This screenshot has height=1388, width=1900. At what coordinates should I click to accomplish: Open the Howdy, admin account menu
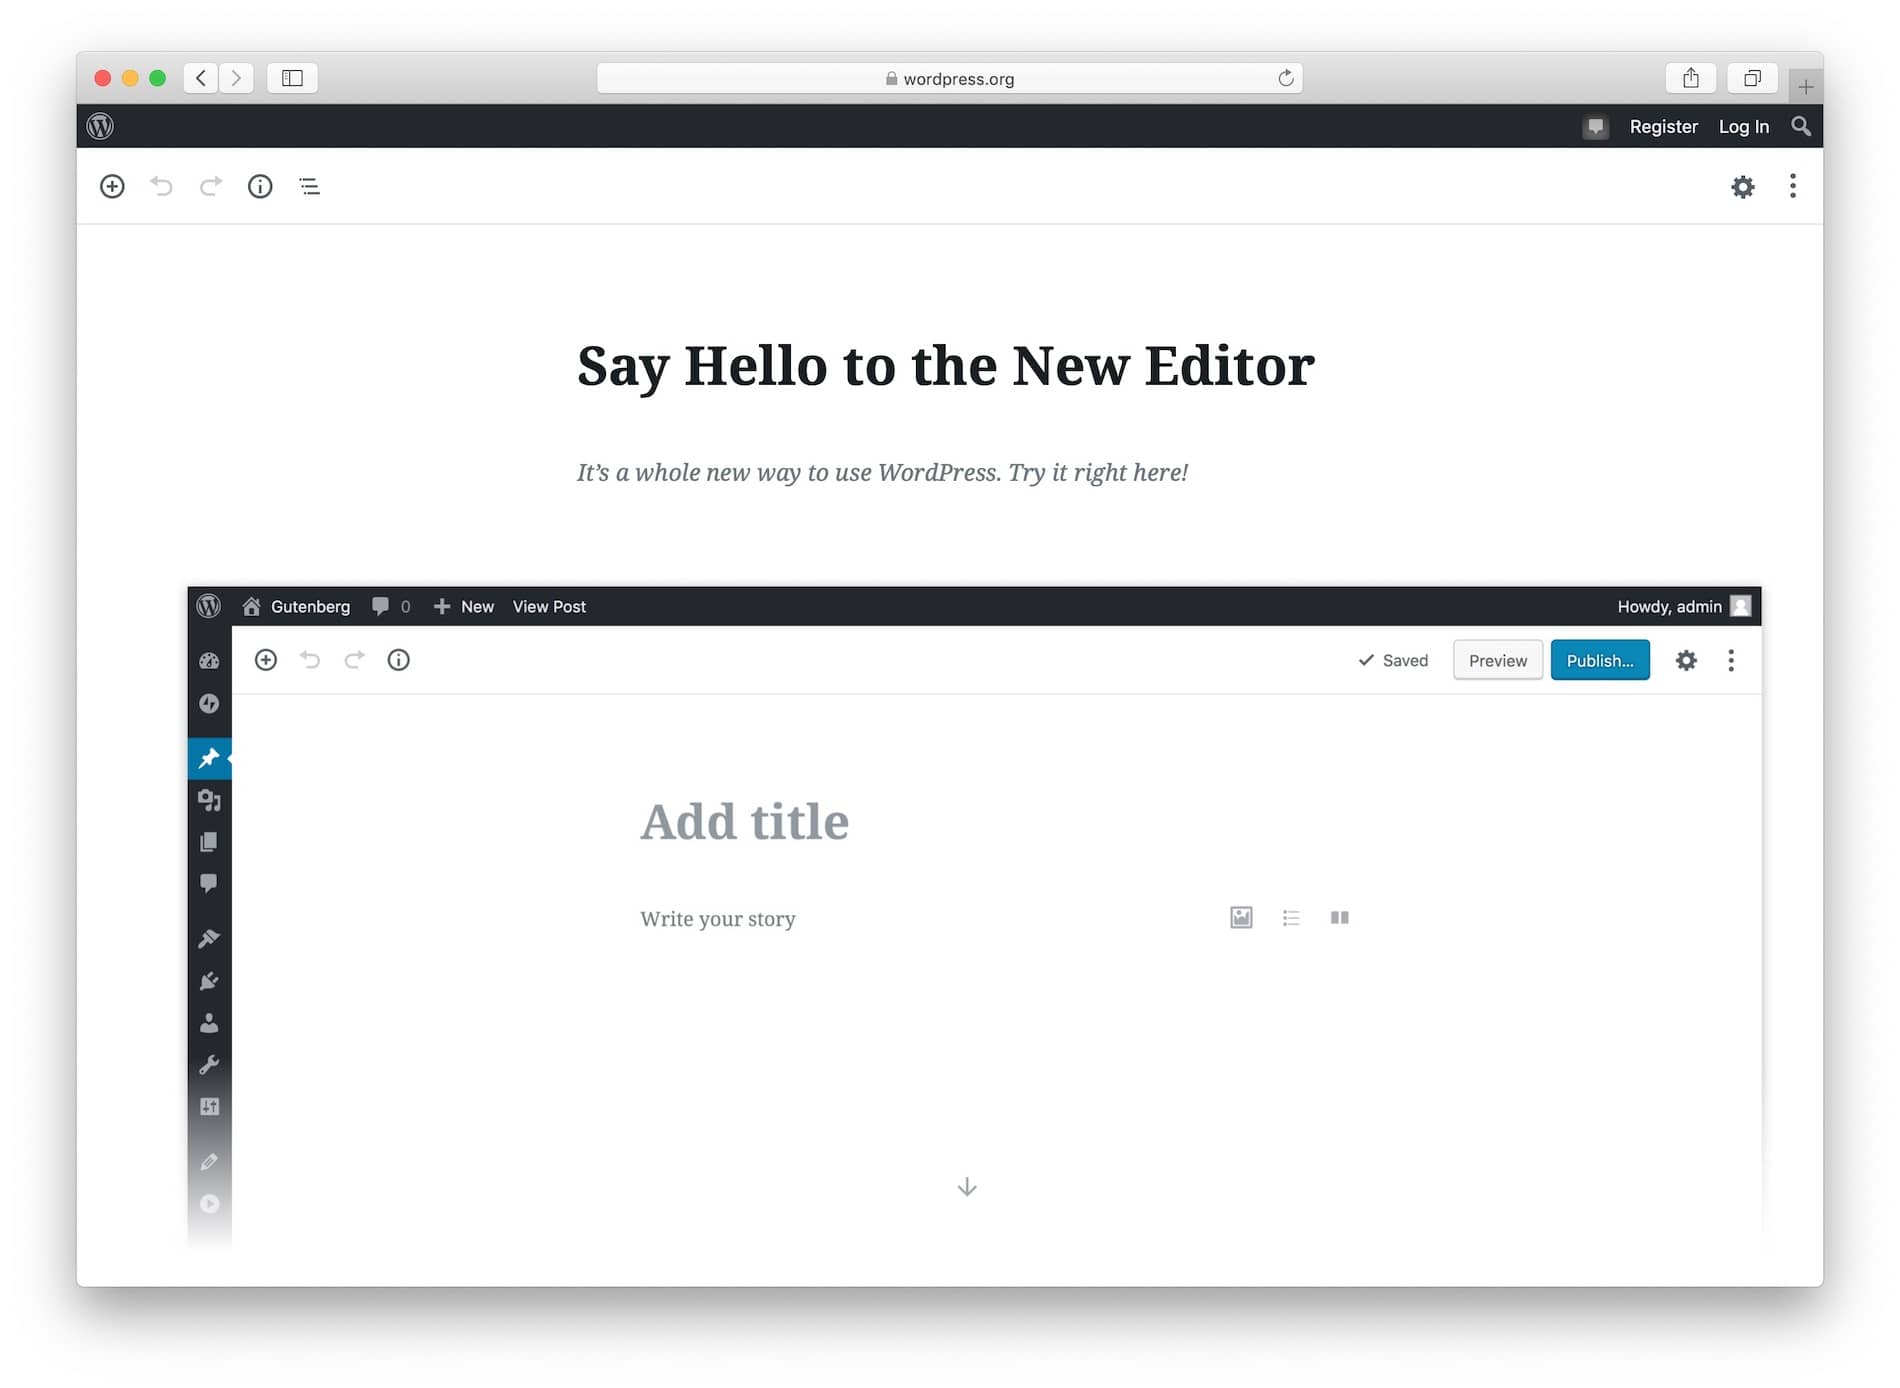(1684, 606)
